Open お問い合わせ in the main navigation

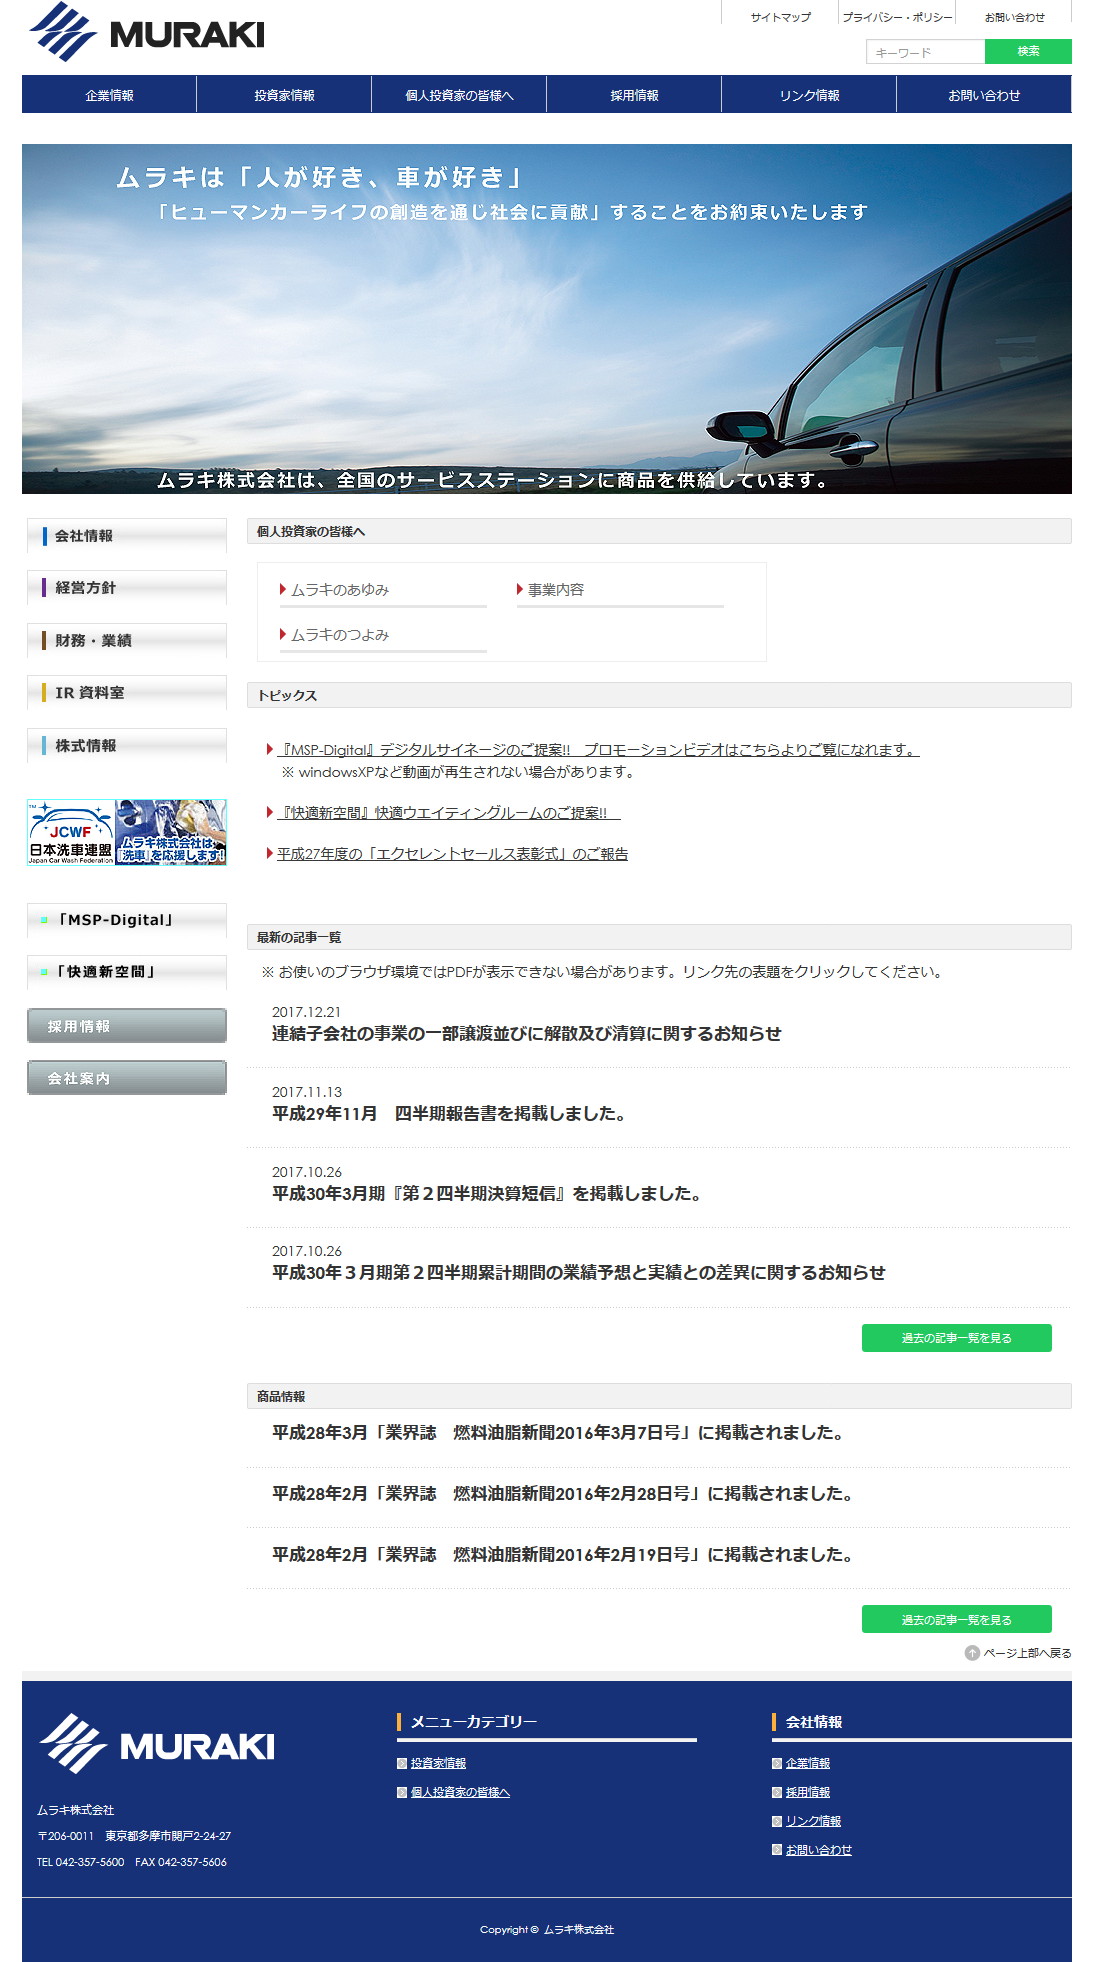[x=984, y=95]
